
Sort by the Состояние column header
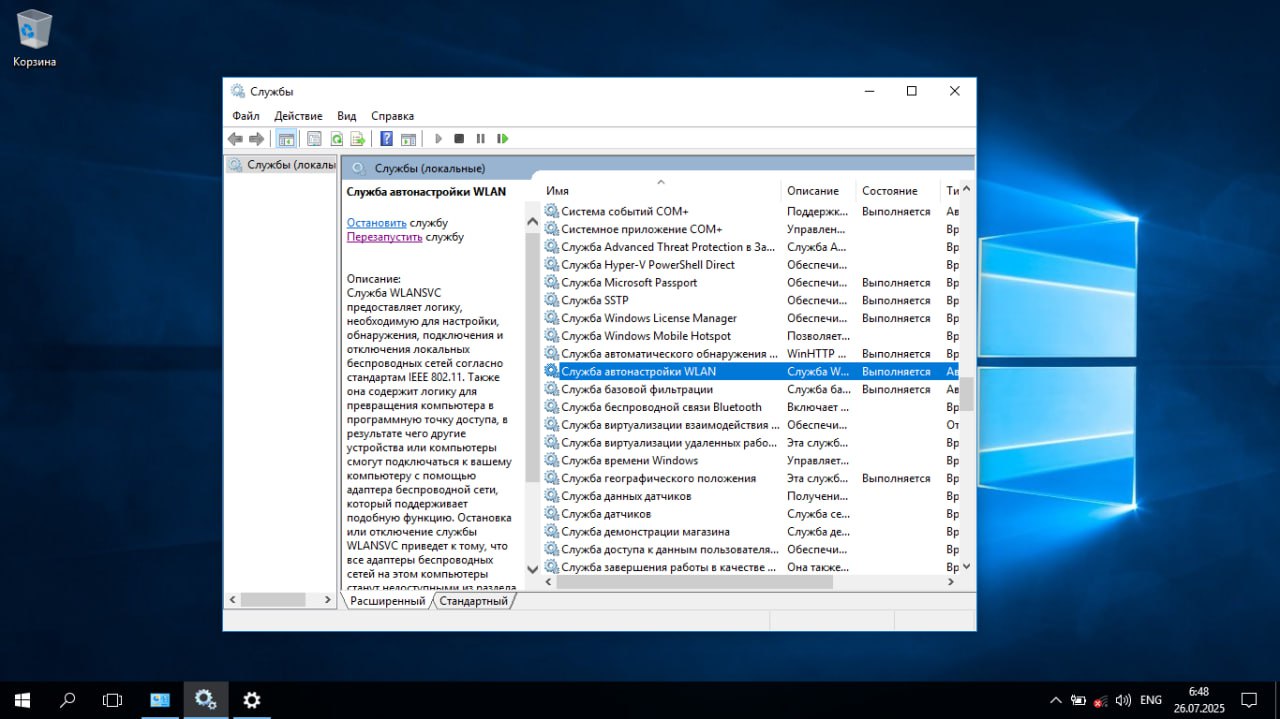click(x=898, y=190)
